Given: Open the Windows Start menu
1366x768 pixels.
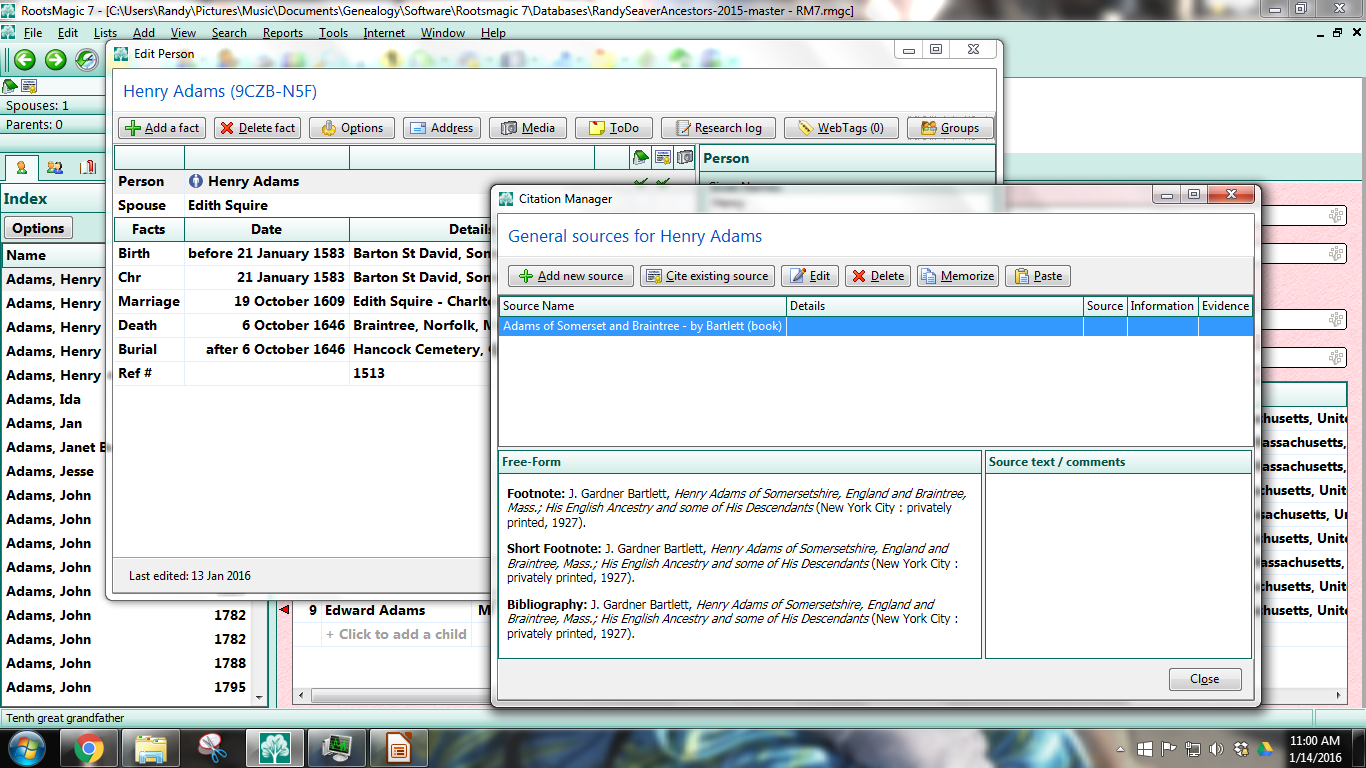Looking at the screenshot, I should tap(27, 748).
